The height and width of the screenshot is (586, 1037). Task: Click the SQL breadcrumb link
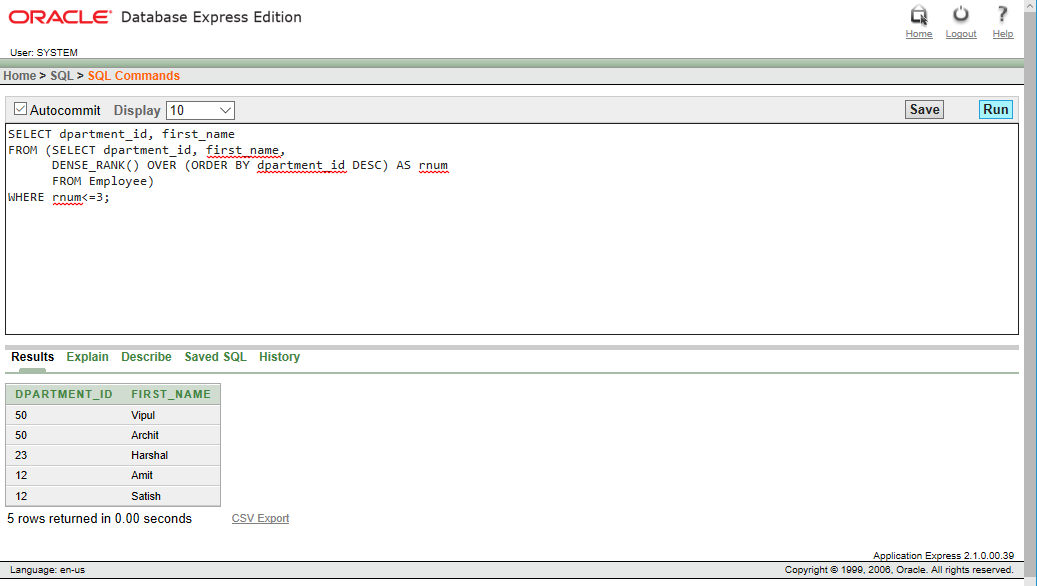(62, 76)
